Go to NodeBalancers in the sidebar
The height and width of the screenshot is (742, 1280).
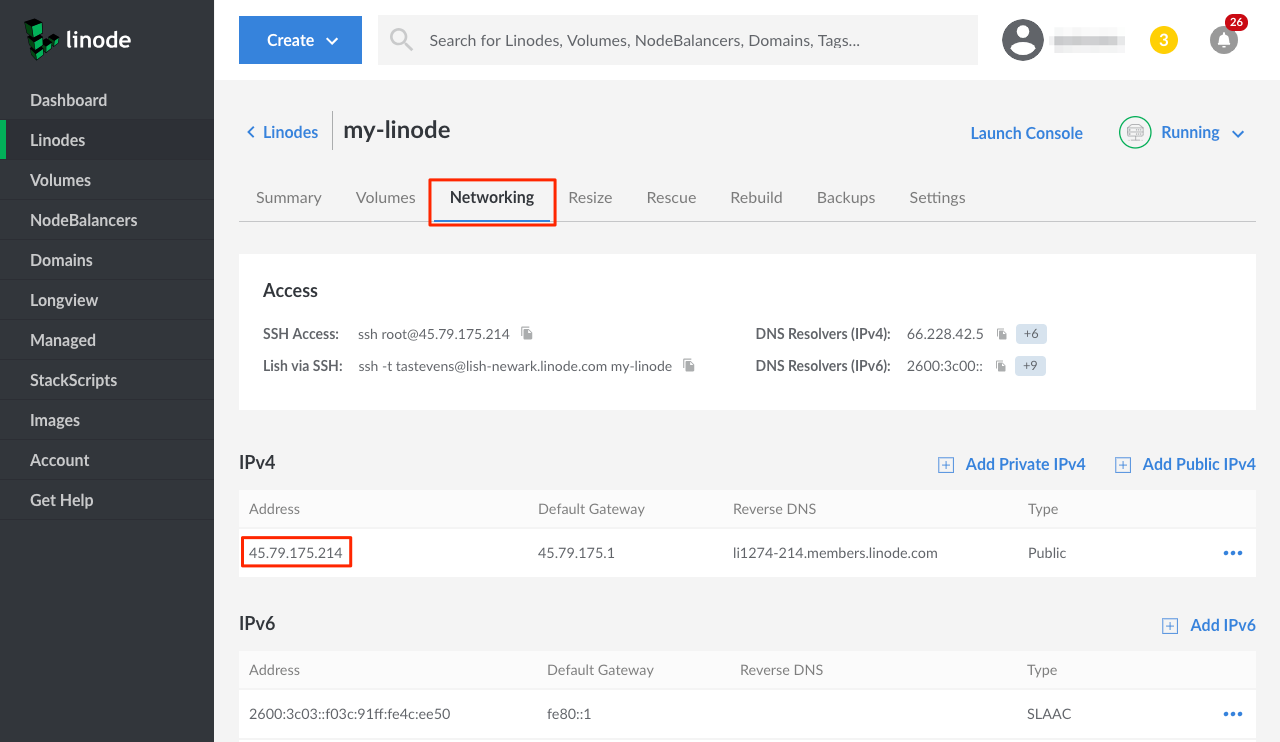click(x=84, y=220)
